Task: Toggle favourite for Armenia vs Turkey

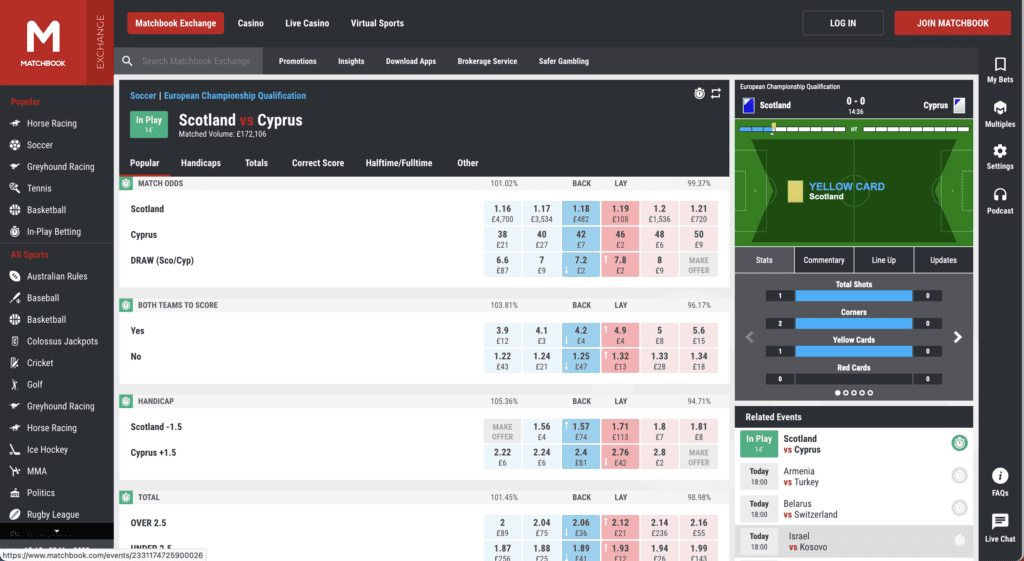Action: tap(959, 475)
